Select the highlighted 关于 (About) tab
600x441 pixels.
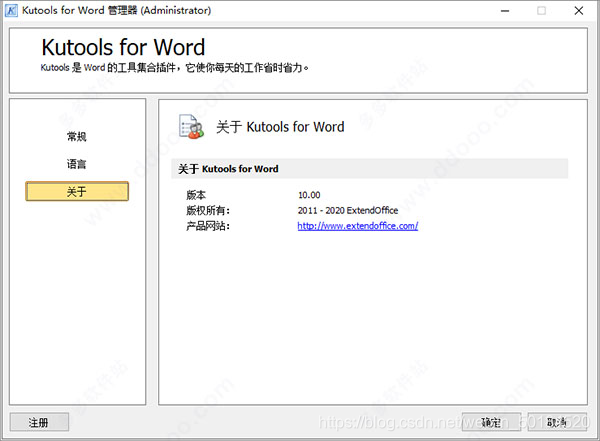[77, 191]
